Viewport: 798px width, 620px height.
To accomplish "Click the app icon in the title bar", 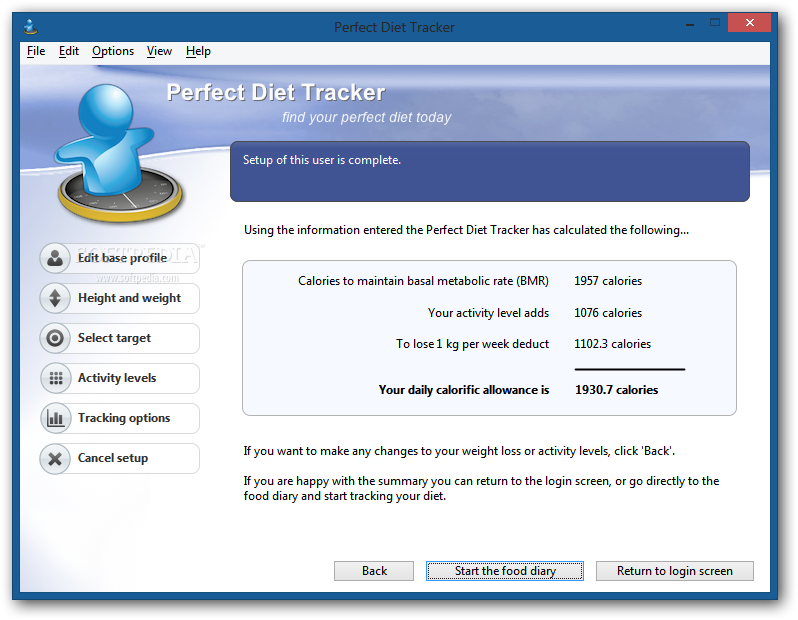I will click(31, 26).
